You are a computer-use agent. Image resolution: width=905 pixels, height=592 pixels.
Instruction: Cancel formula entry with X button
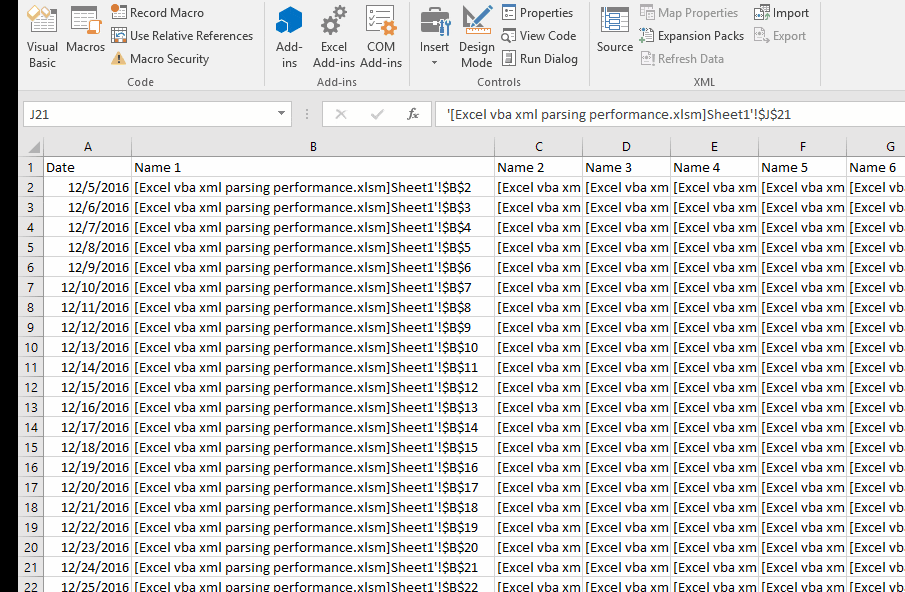click(x=341, y=114)
